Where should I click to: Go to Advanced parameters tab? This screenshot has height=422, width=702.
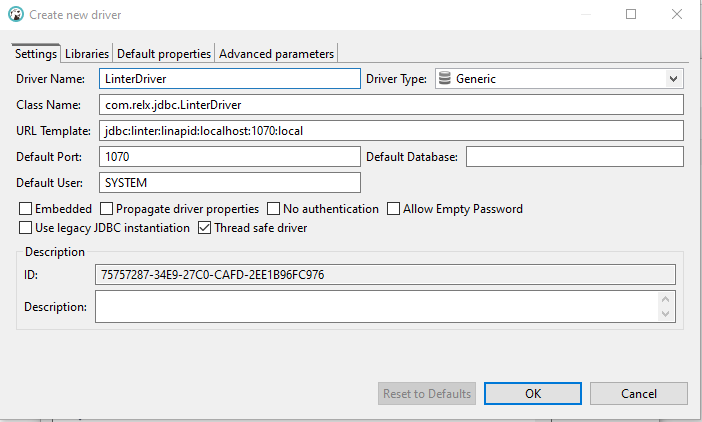[277, 53]
